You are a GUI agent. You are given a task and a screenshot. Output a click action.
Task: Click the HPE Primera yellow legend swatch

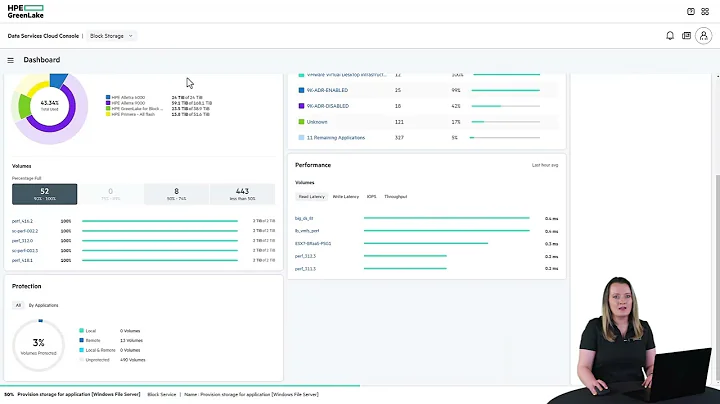(108, 114)
